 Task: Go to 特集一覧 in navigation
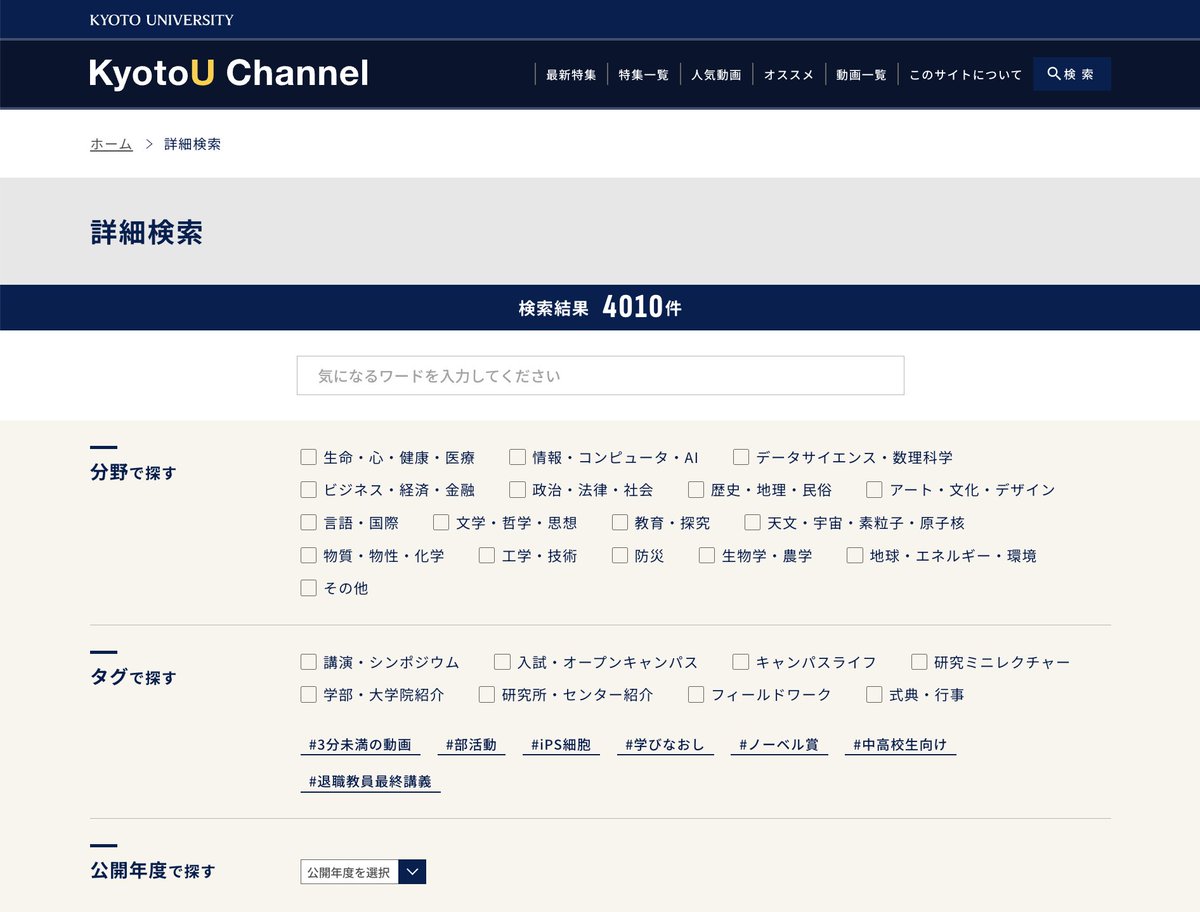point(643,75)
